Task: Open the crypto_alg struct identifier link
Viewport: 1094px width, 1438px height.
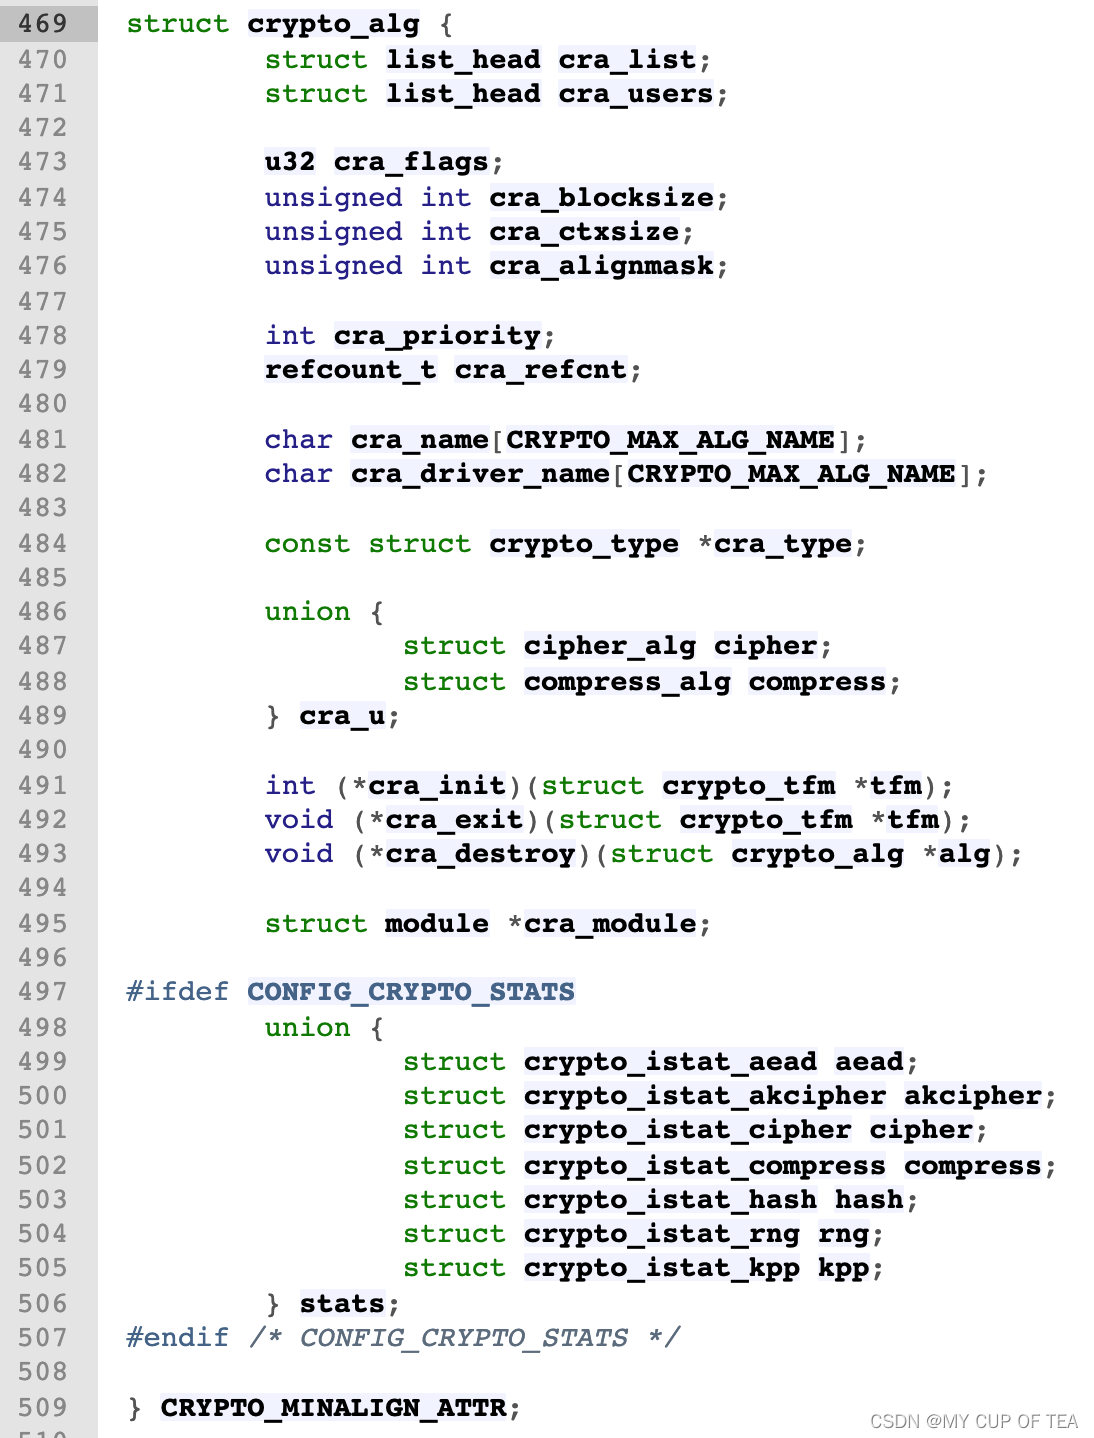Action: tap(334, 24)
